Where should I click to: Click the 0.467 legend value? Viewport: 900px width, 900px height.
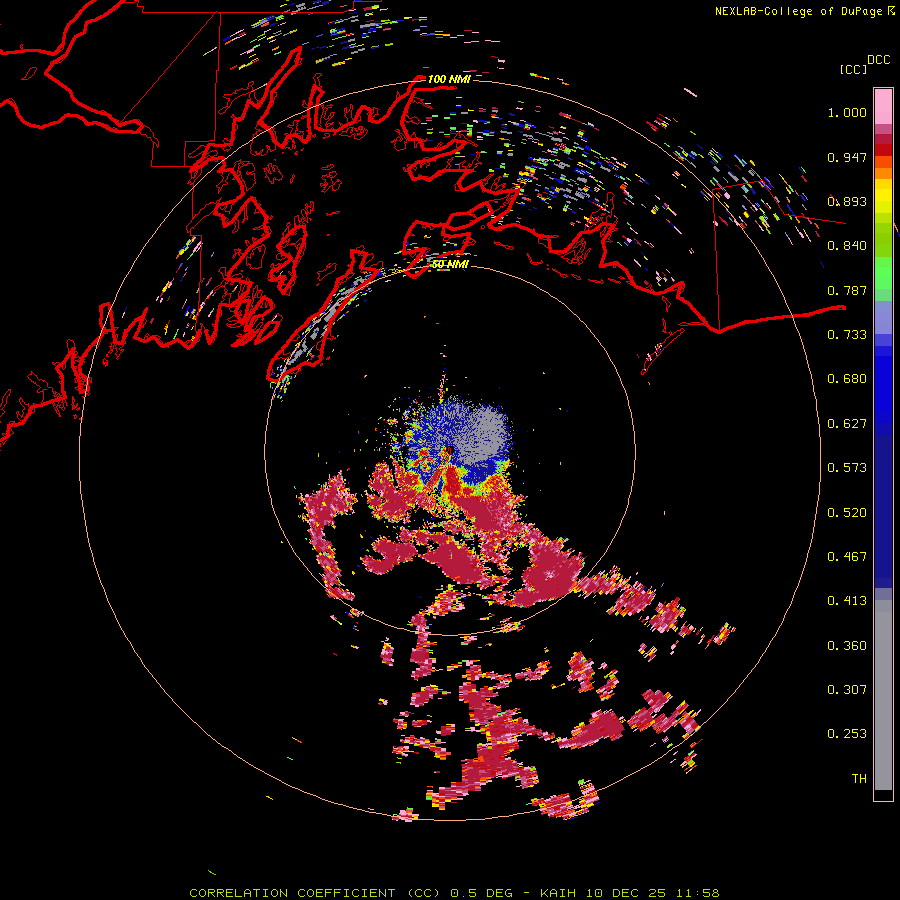tap(847, 557)
